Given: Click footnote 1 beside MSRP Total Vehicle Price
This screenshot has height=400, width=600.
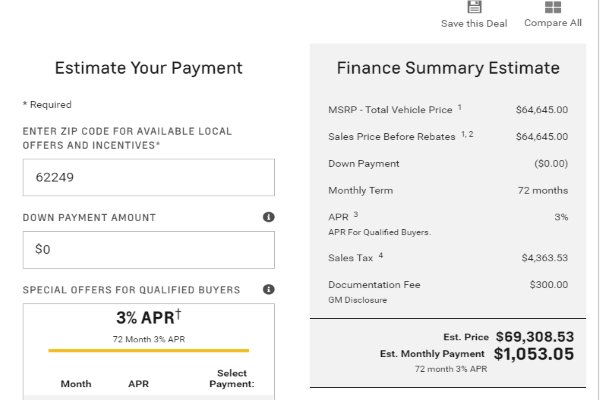Looking at the screenshot, I should [x=459, y=106].
